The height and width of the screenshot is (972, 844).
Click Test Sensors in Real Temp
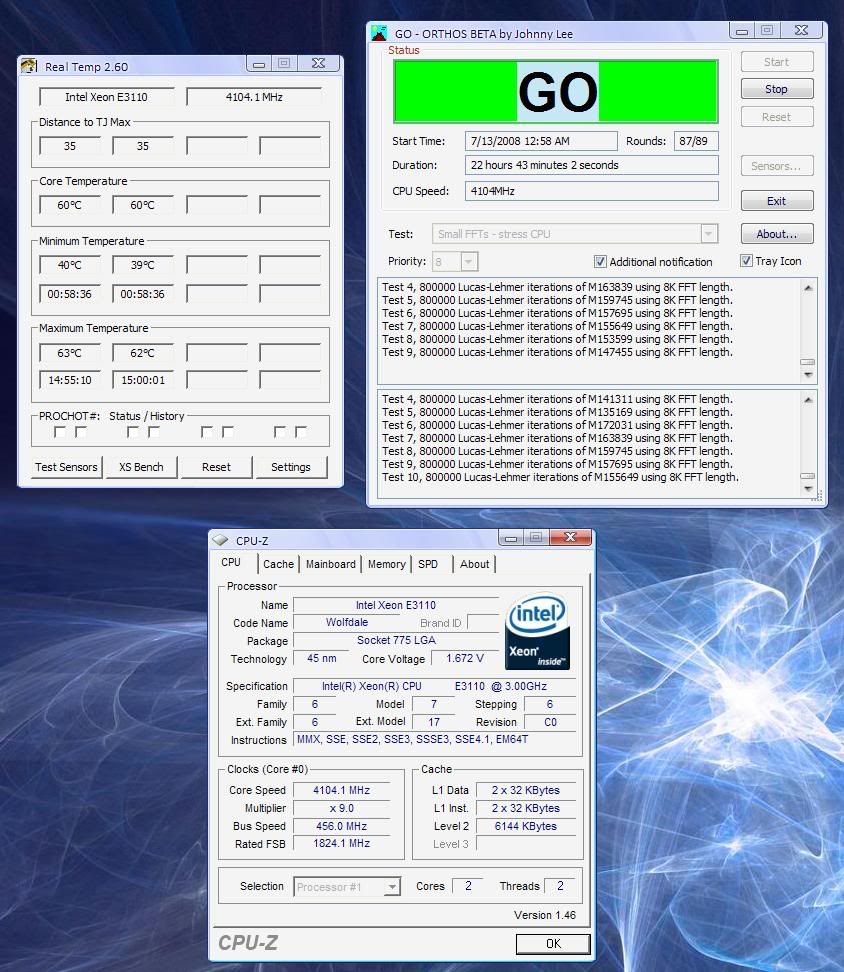66,467
